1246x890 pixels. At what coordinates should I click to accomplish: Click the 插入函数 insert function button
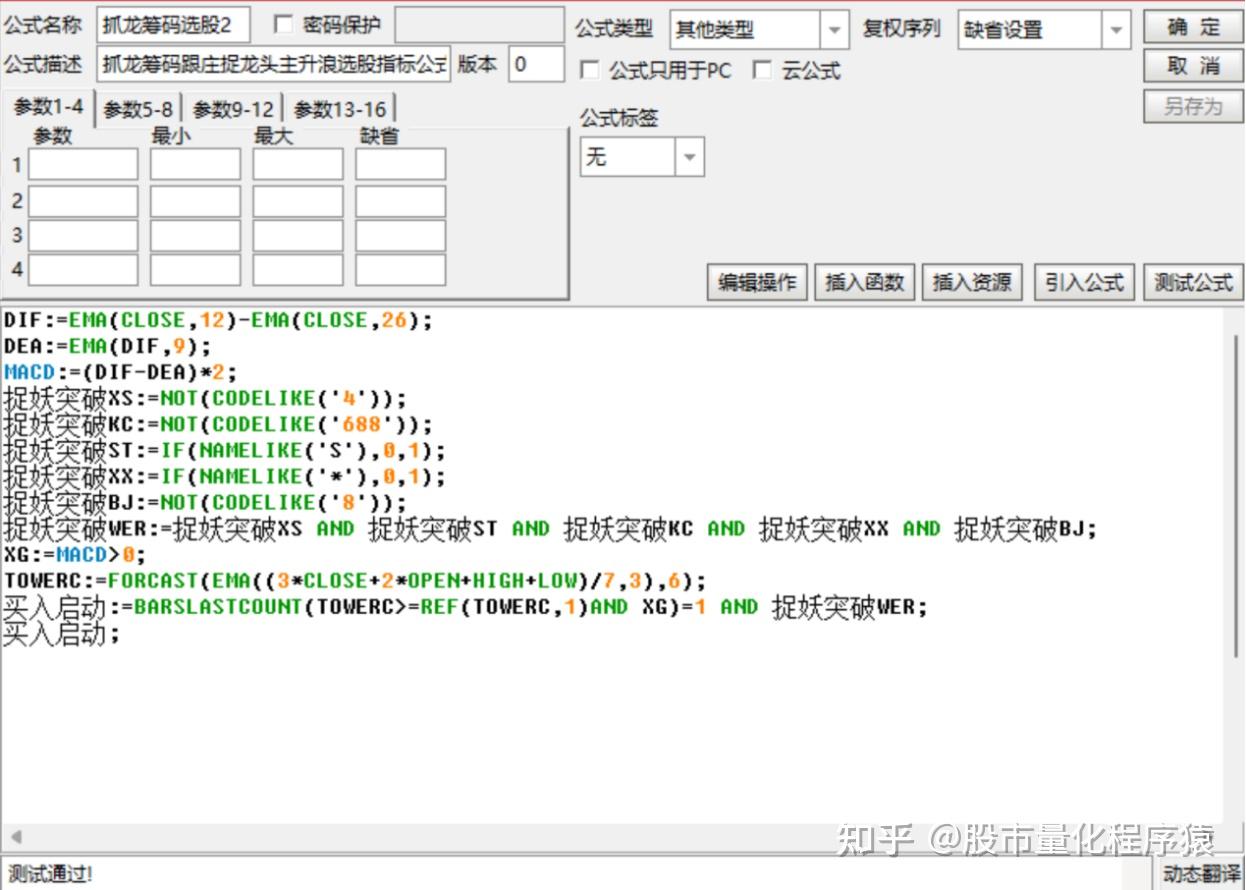[x=865, y=282]
